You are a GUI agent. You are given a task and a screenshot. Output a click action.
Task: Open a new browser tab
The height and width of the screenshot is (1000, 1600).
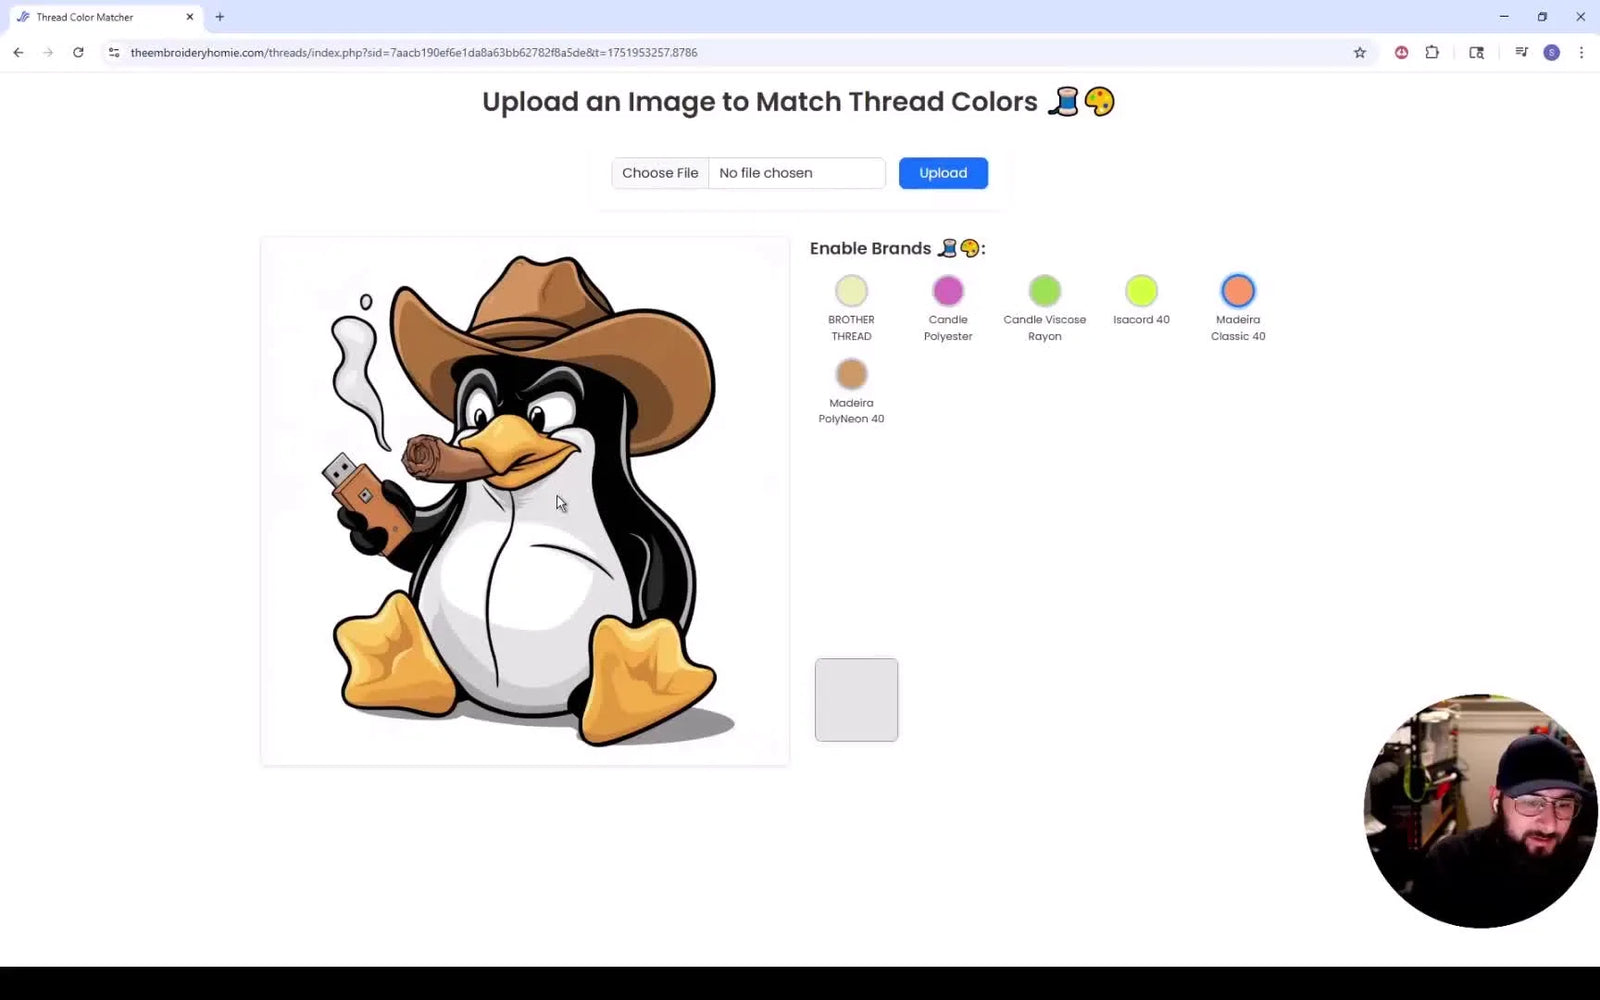(x=219, y=16)
